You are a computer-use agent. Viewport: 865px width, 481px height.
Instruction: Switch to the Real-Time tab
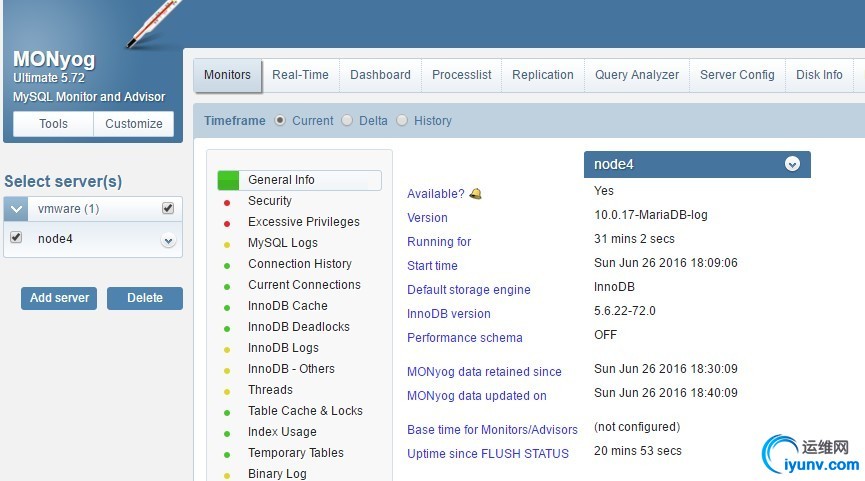click(x=300, y=75)
